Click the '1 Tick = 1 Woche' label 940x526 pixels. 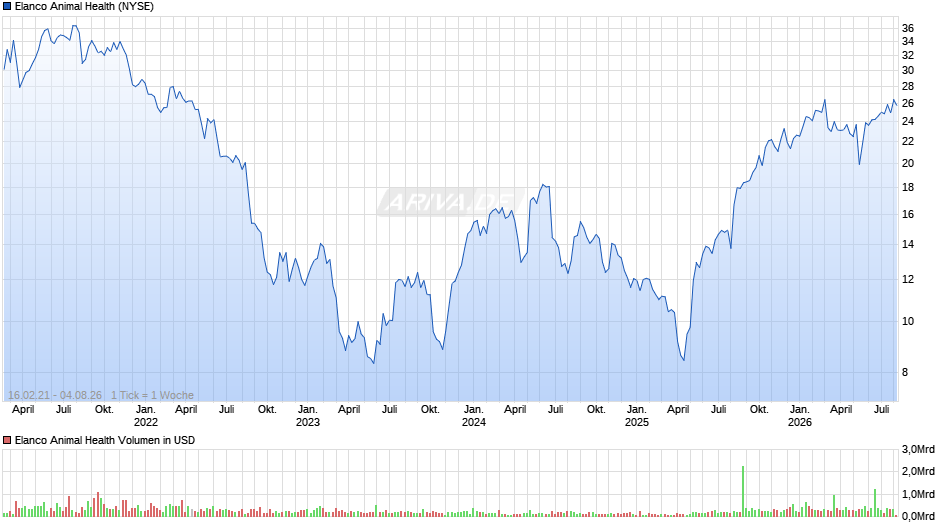(152, 395)
